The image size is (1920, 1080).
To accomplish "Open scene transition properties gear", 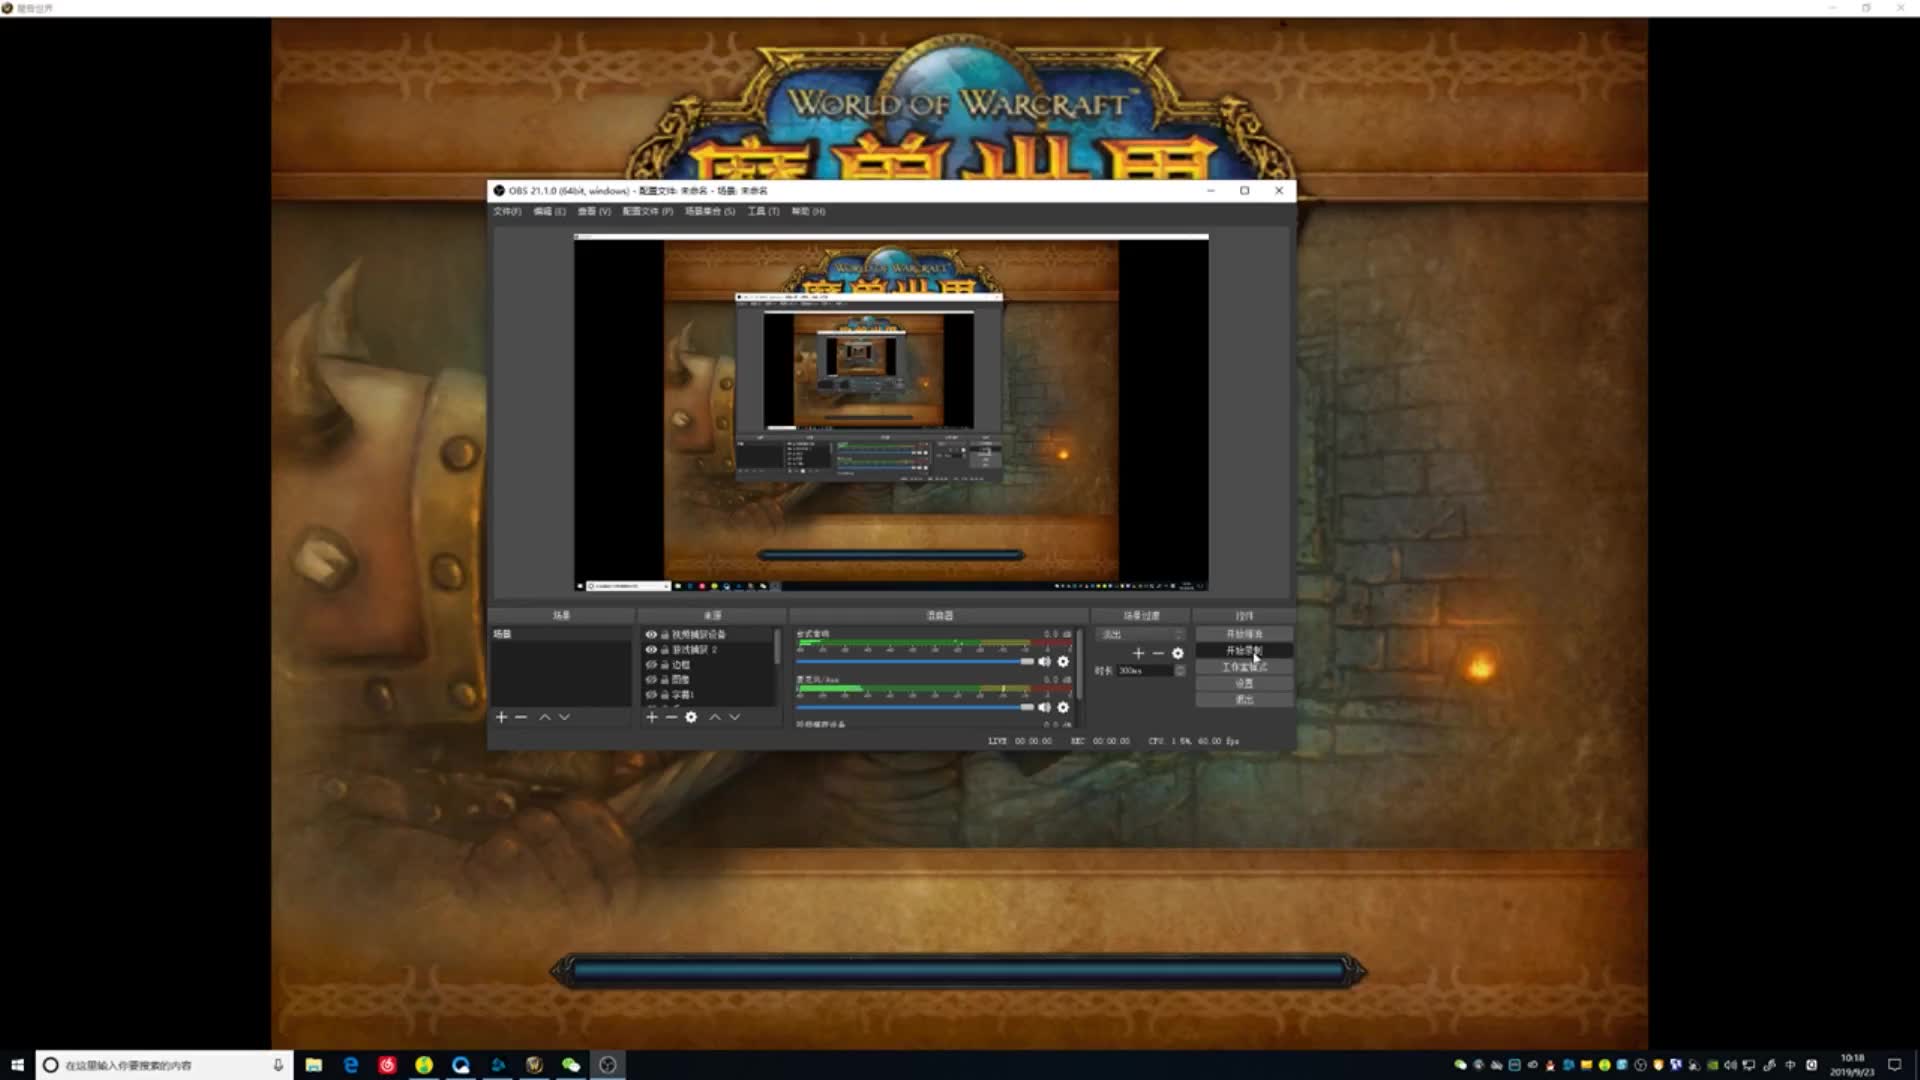I will tap(1178, 653).
